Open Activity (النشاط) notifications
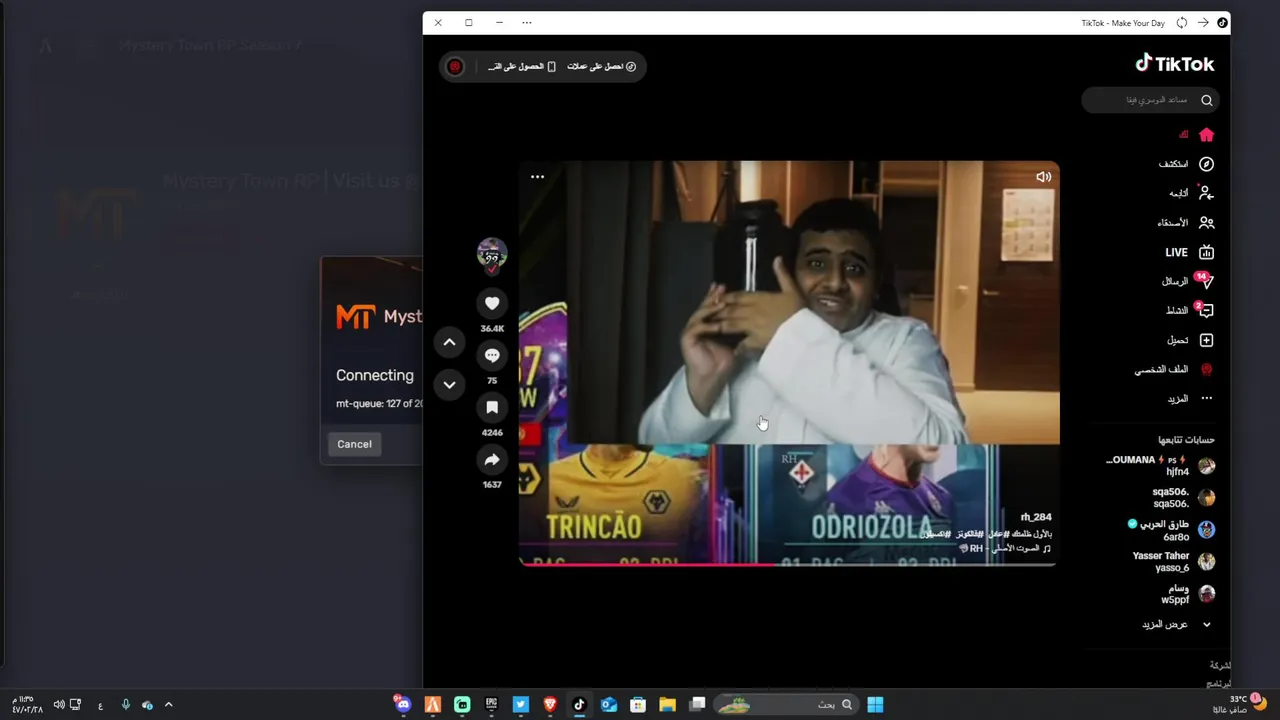The width and height of the screenshot is (1280, 720). click(x=1190, y=311)
